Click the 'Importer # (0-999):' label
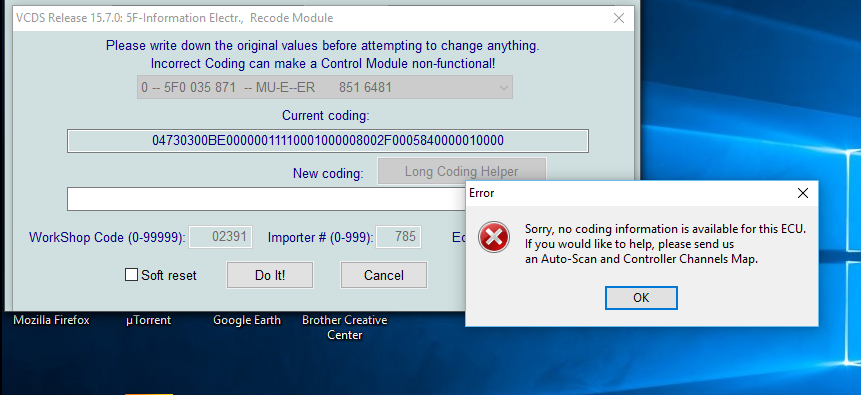This screenshot has height=395, width=861. (321, 237)
